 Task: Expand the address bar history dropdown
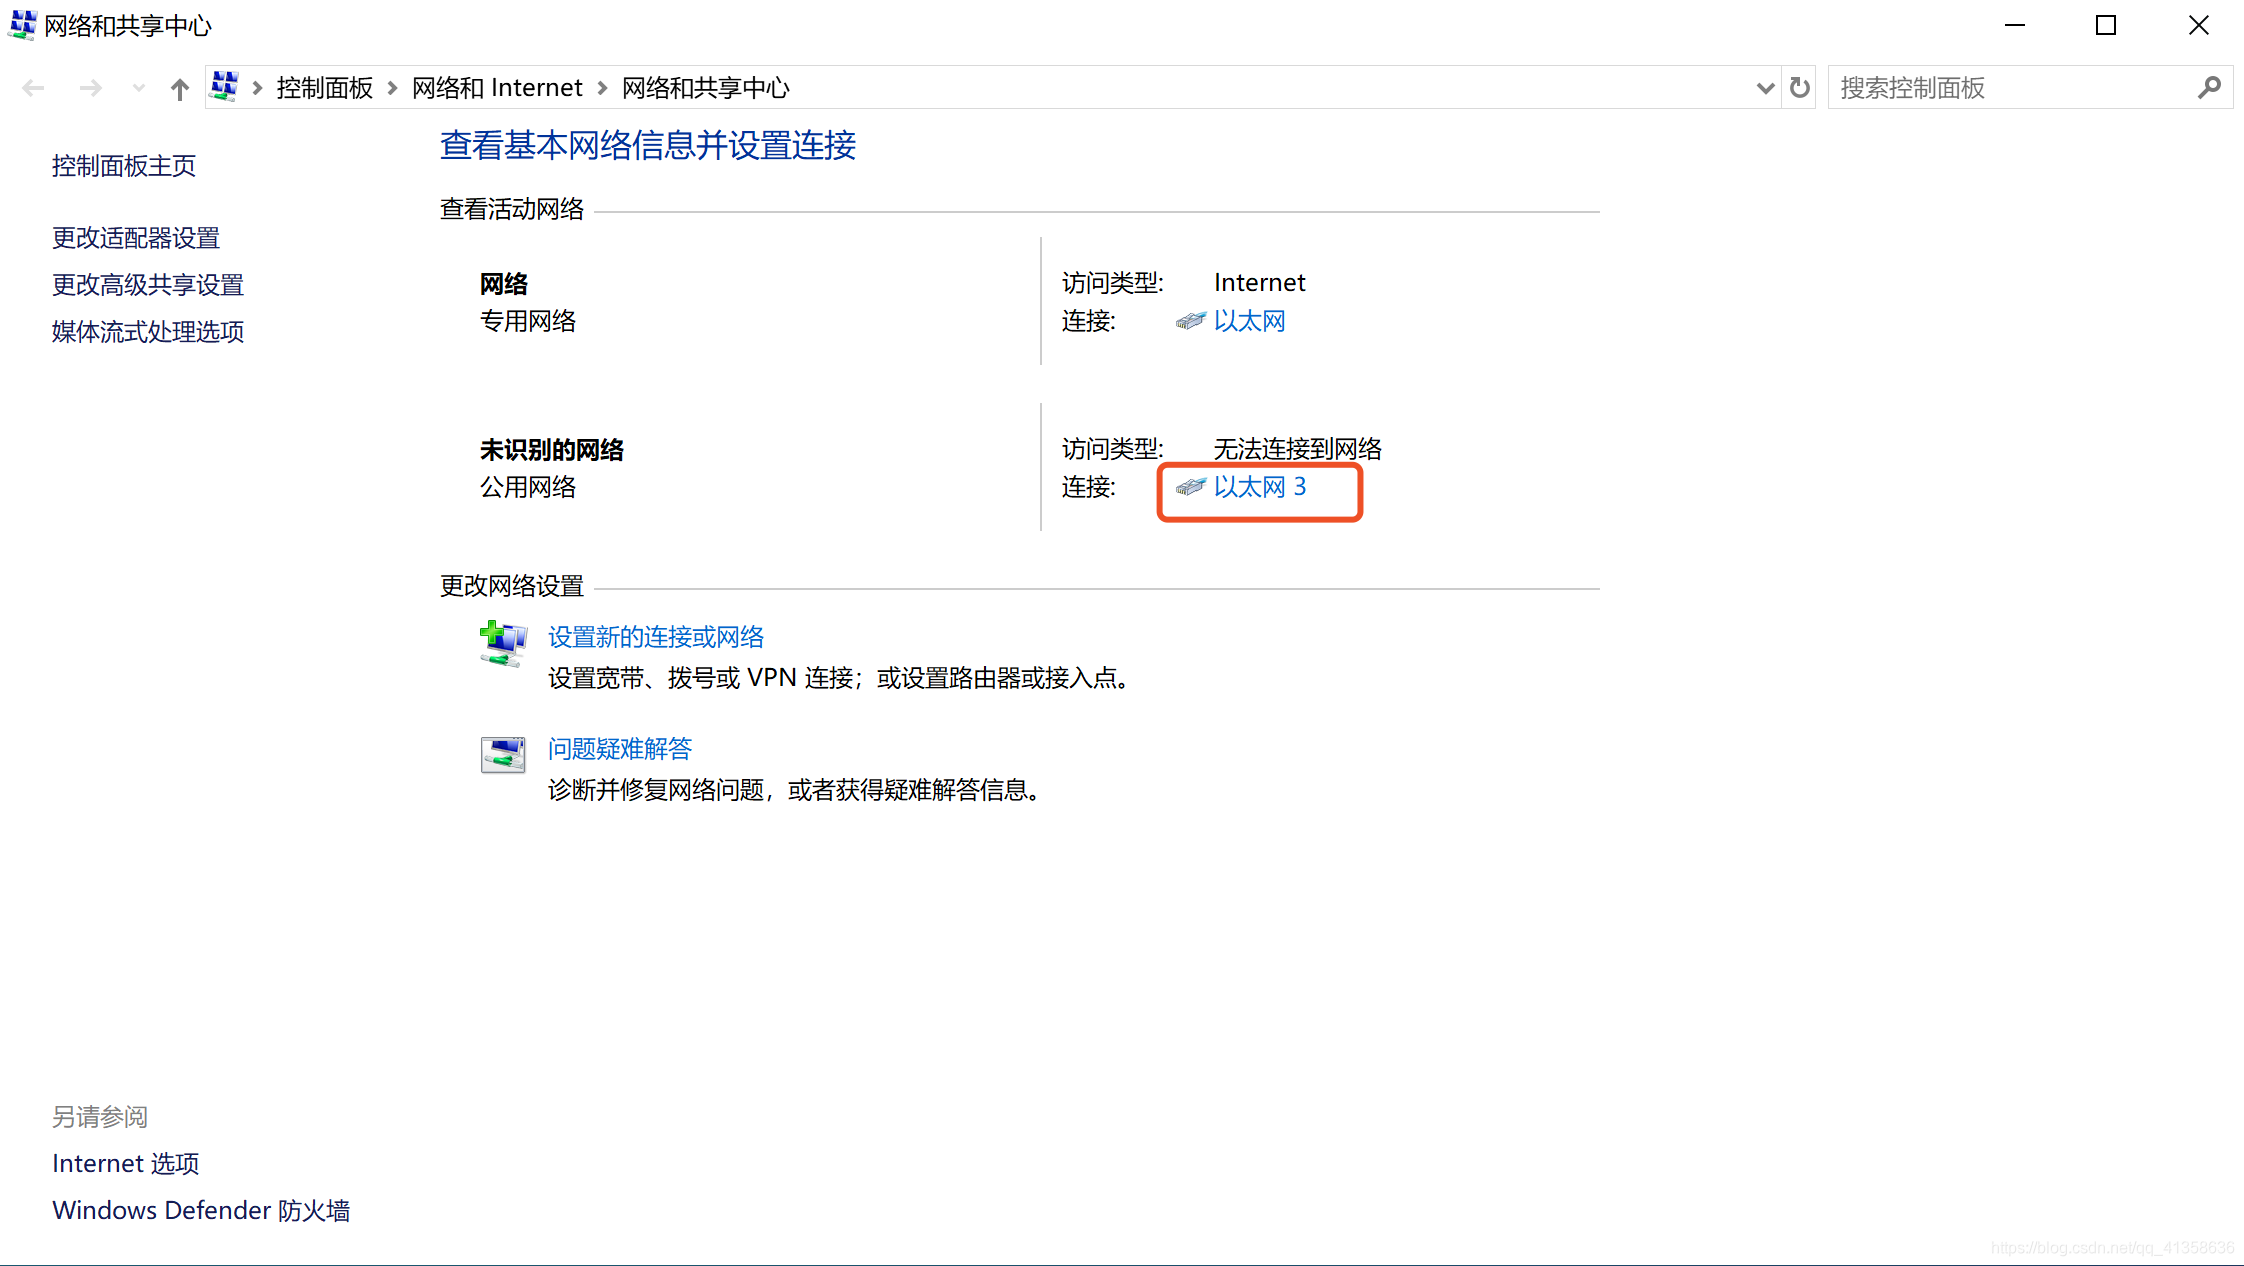tap(1765, 88)
